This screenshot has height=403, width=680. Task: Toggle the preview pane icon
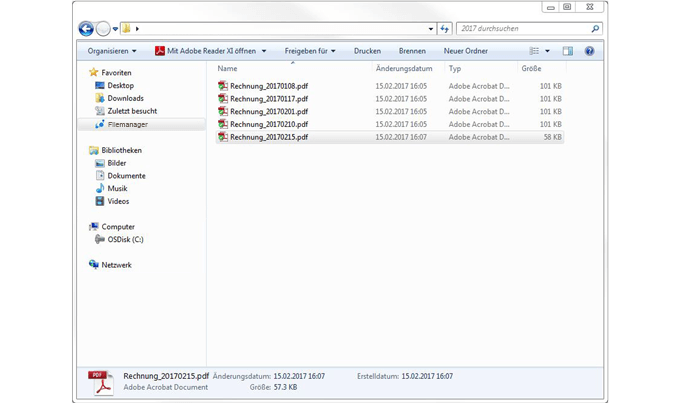(x=568, y=51)
